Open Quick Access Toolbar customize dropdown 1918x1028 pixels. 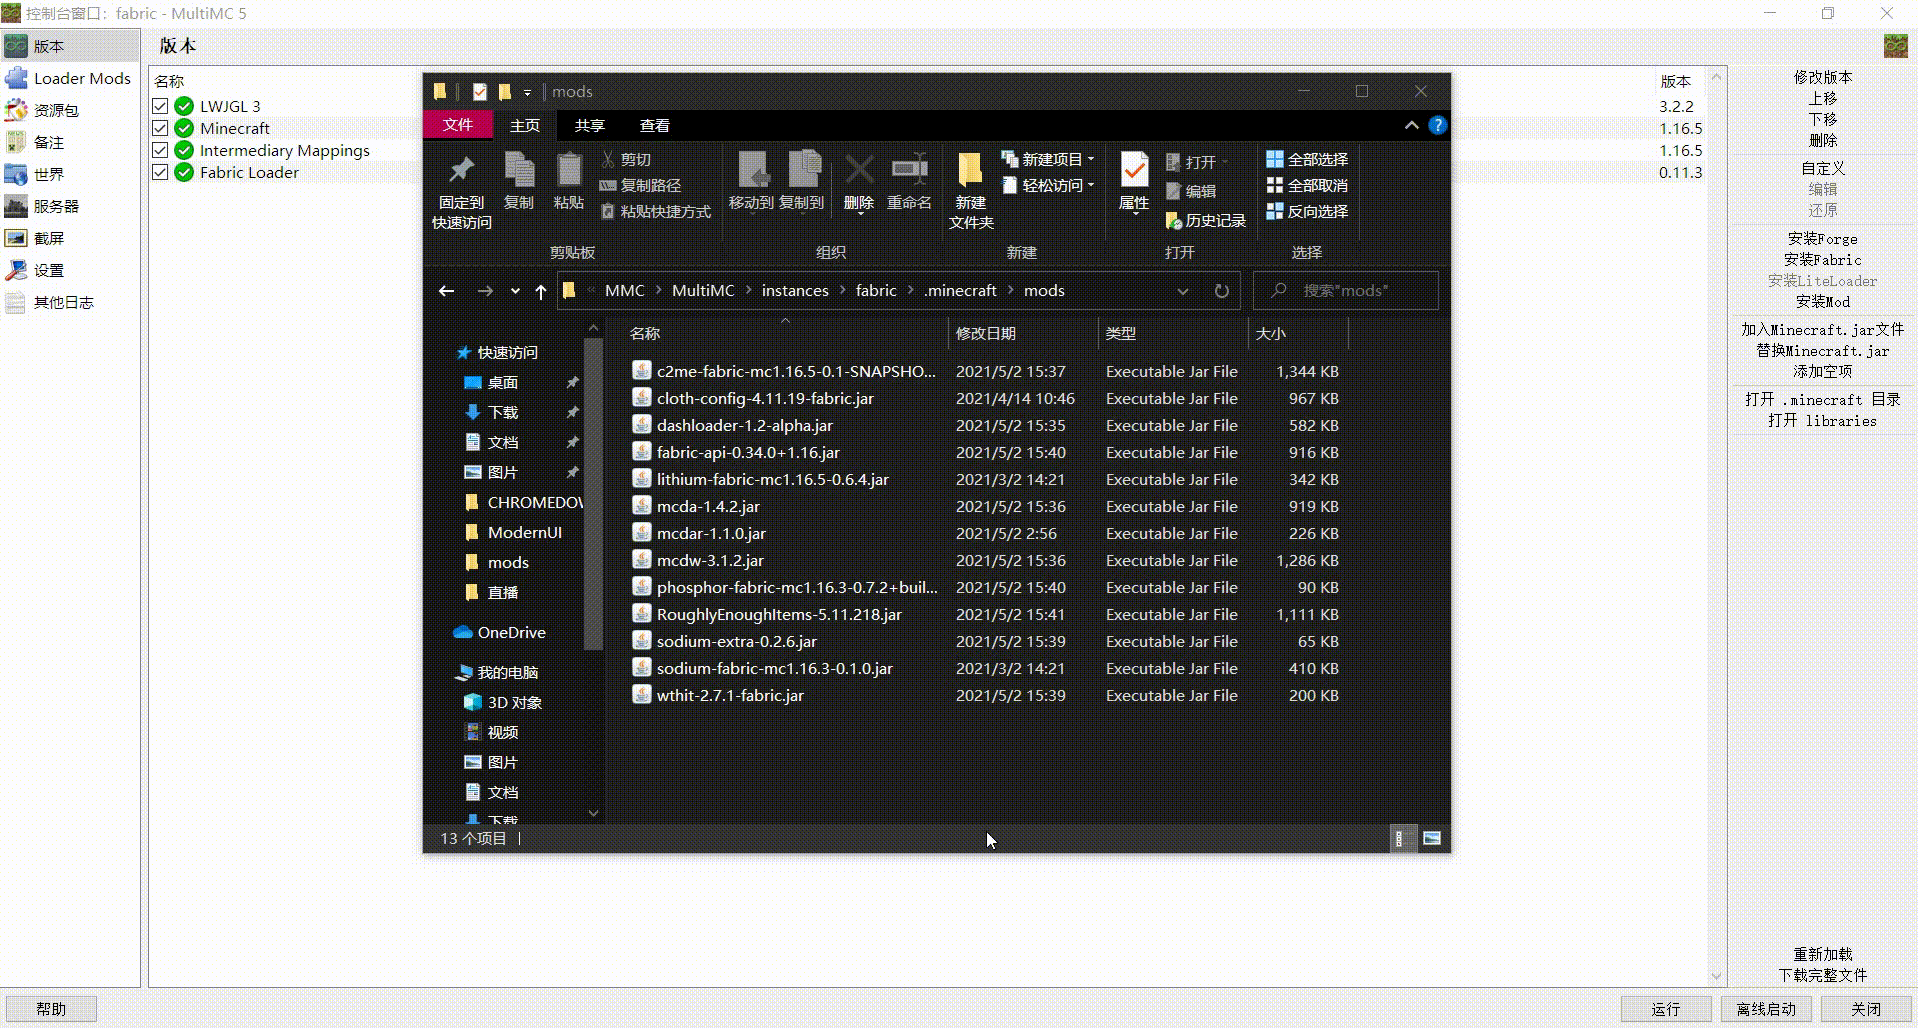[x=527, y=92]
